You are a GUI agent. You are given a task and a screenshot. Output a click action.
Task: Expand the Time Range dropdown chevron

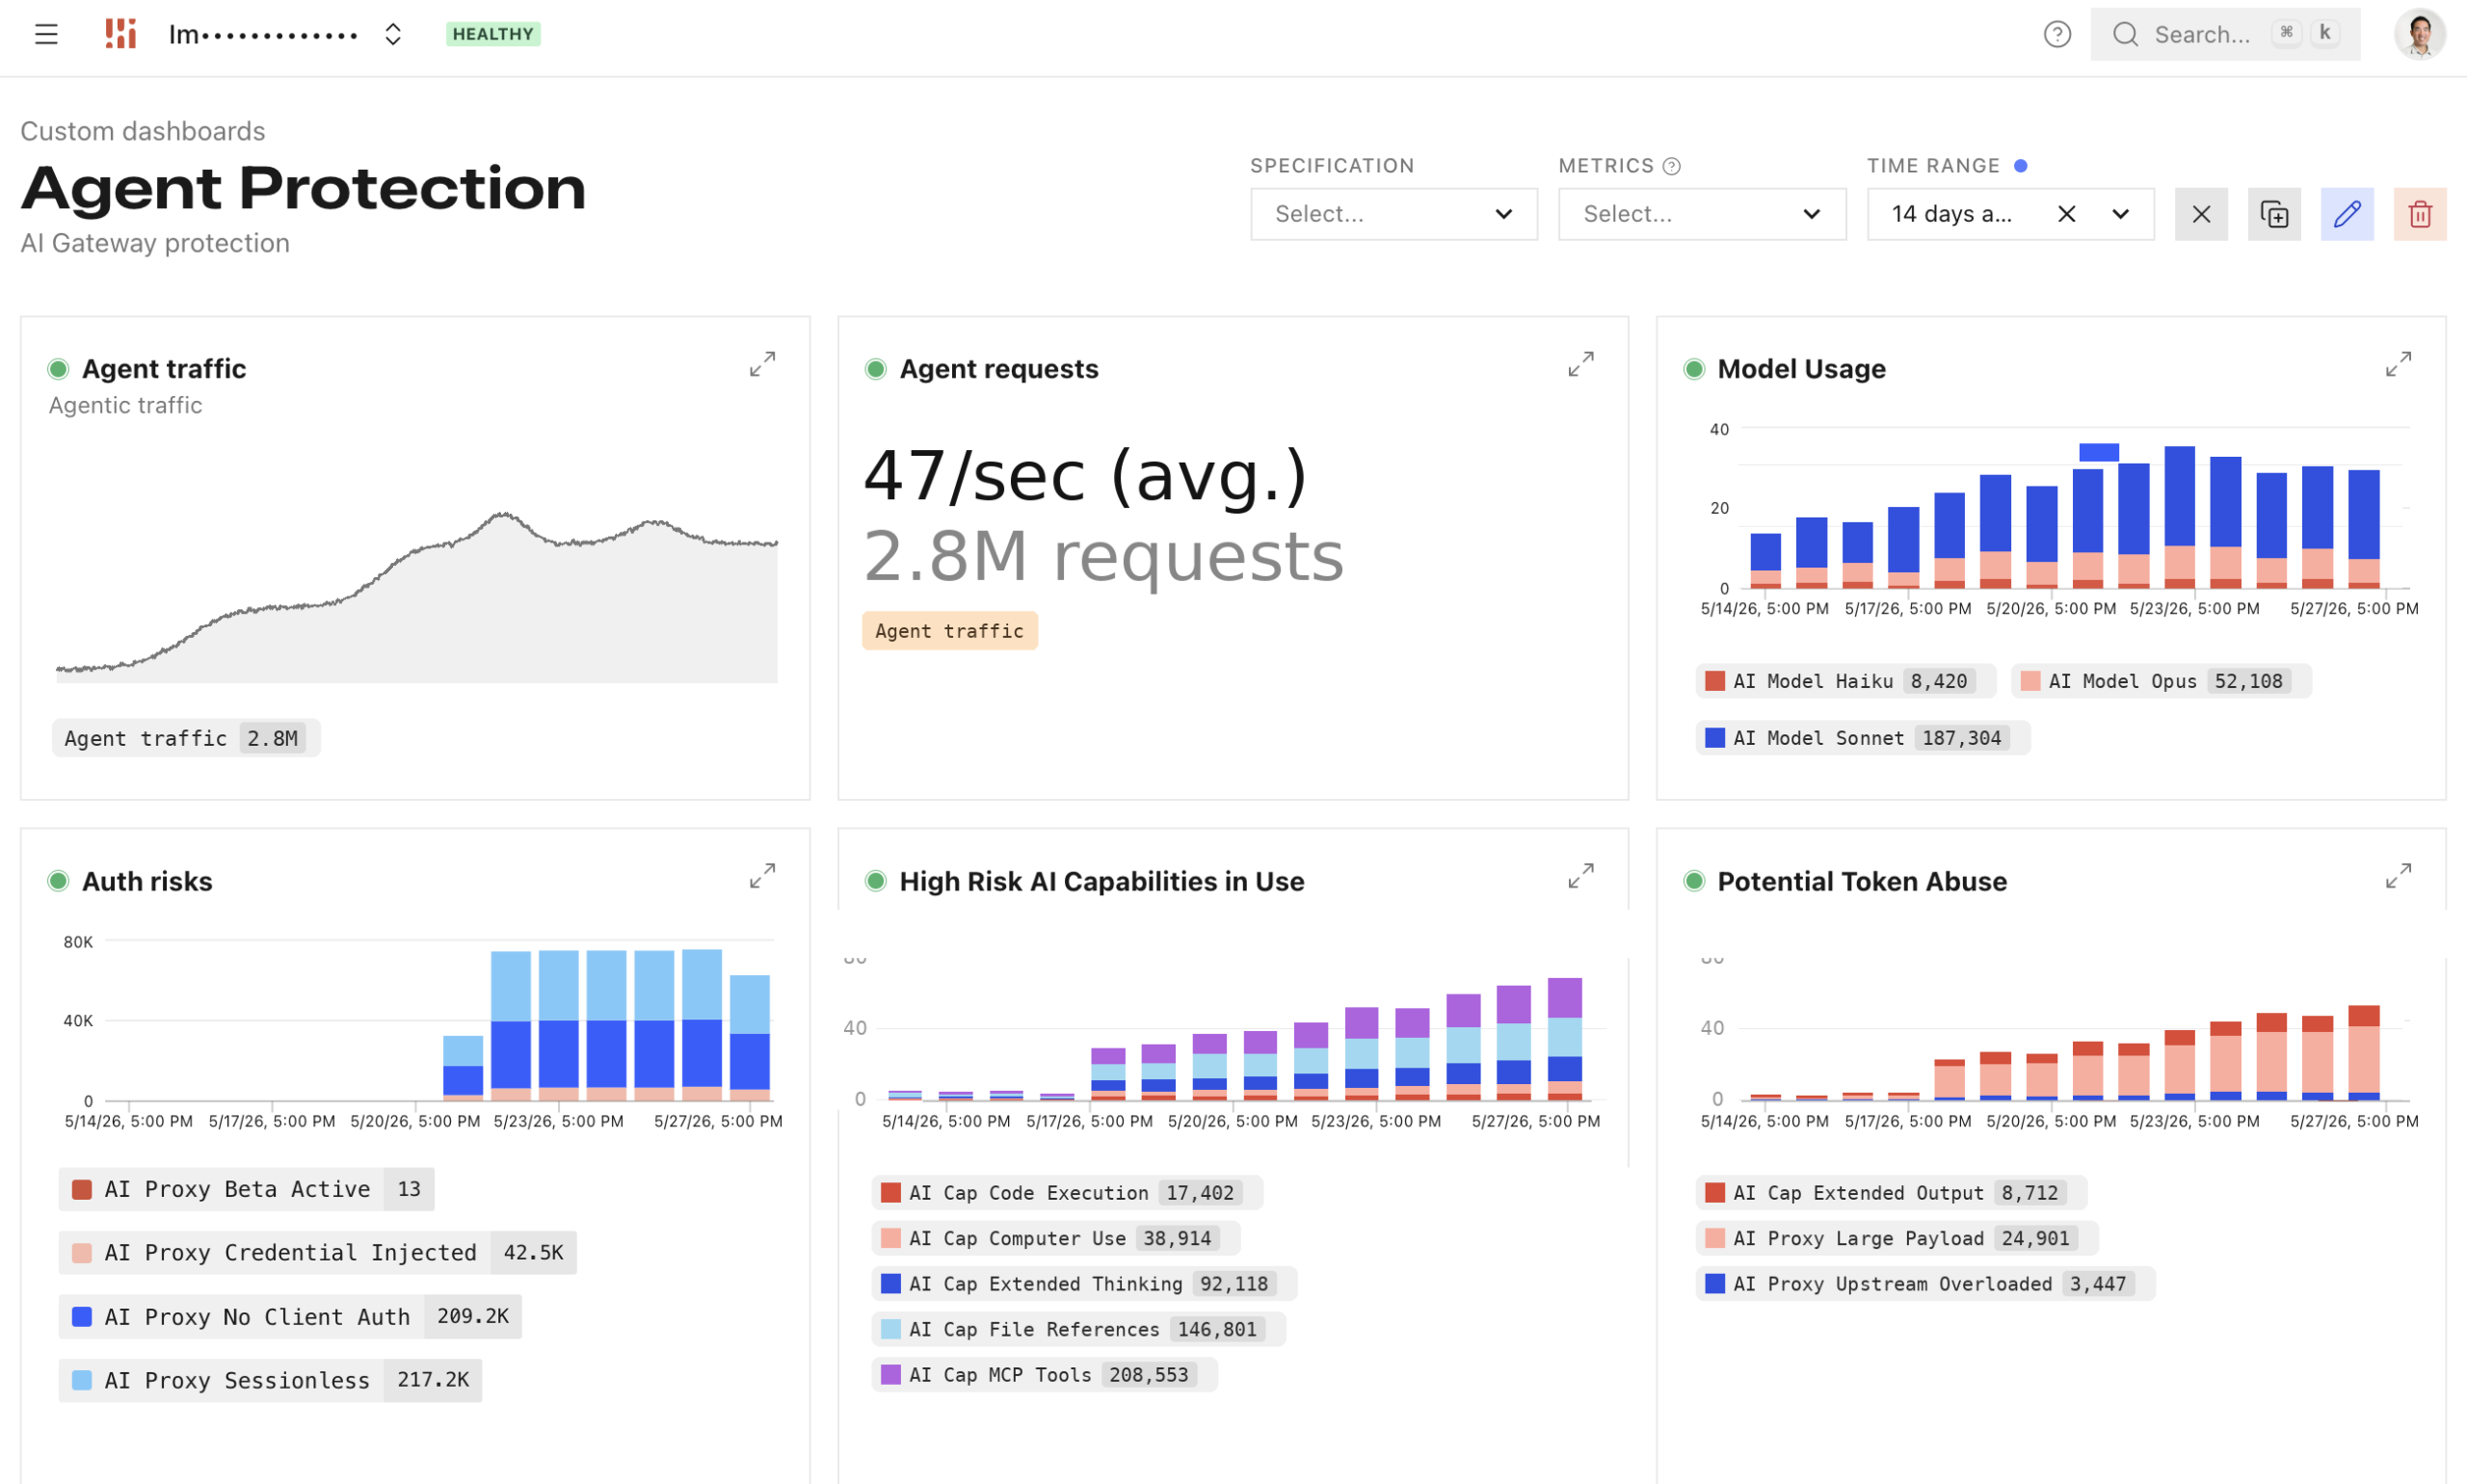(2119, 214)
